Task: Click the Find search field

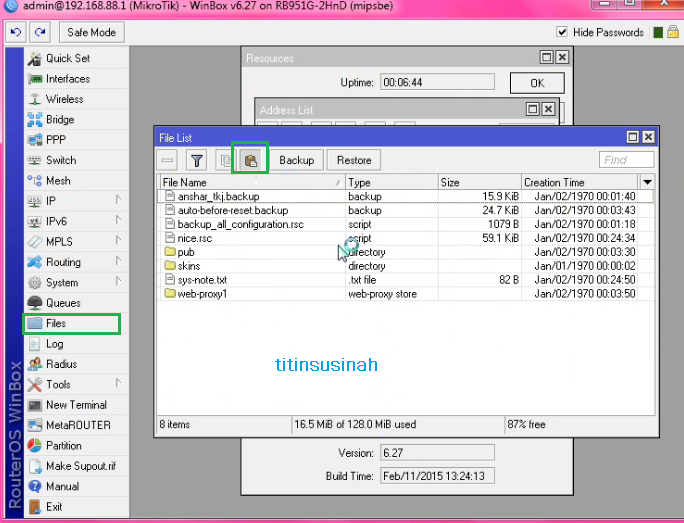Action: (x=626, y=160)
